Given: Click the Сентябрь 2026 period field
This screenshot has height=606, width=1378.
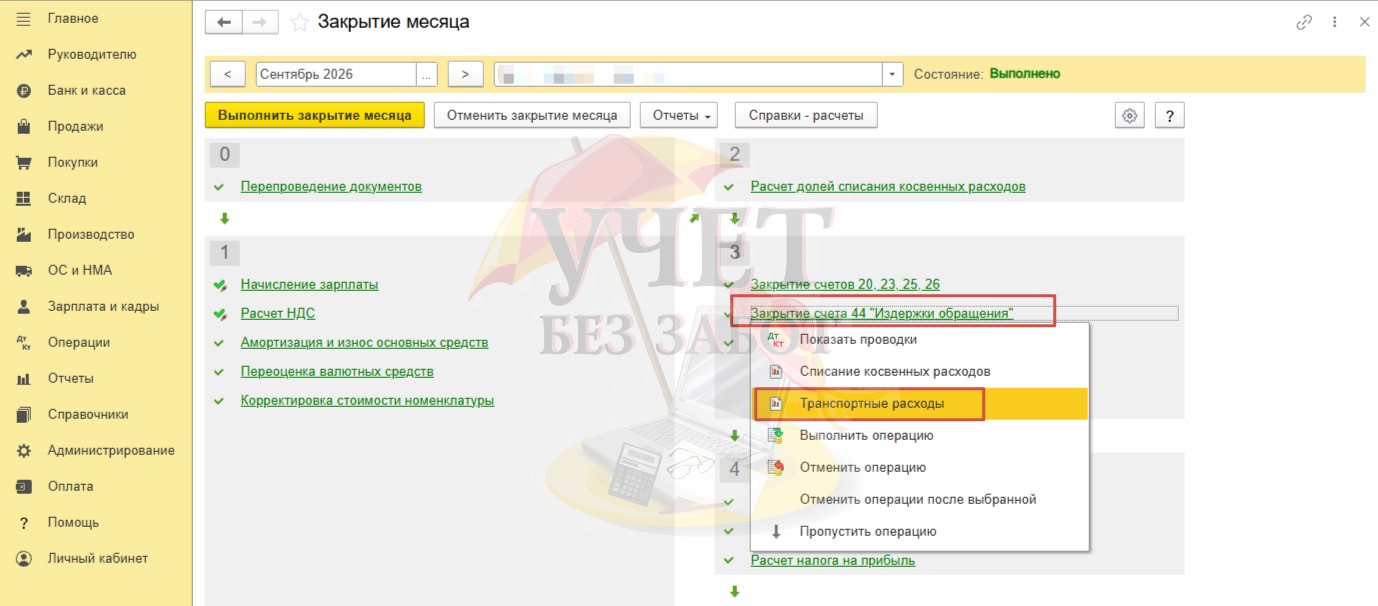Looking at the screenshot, I should click(x=336, y=74).
